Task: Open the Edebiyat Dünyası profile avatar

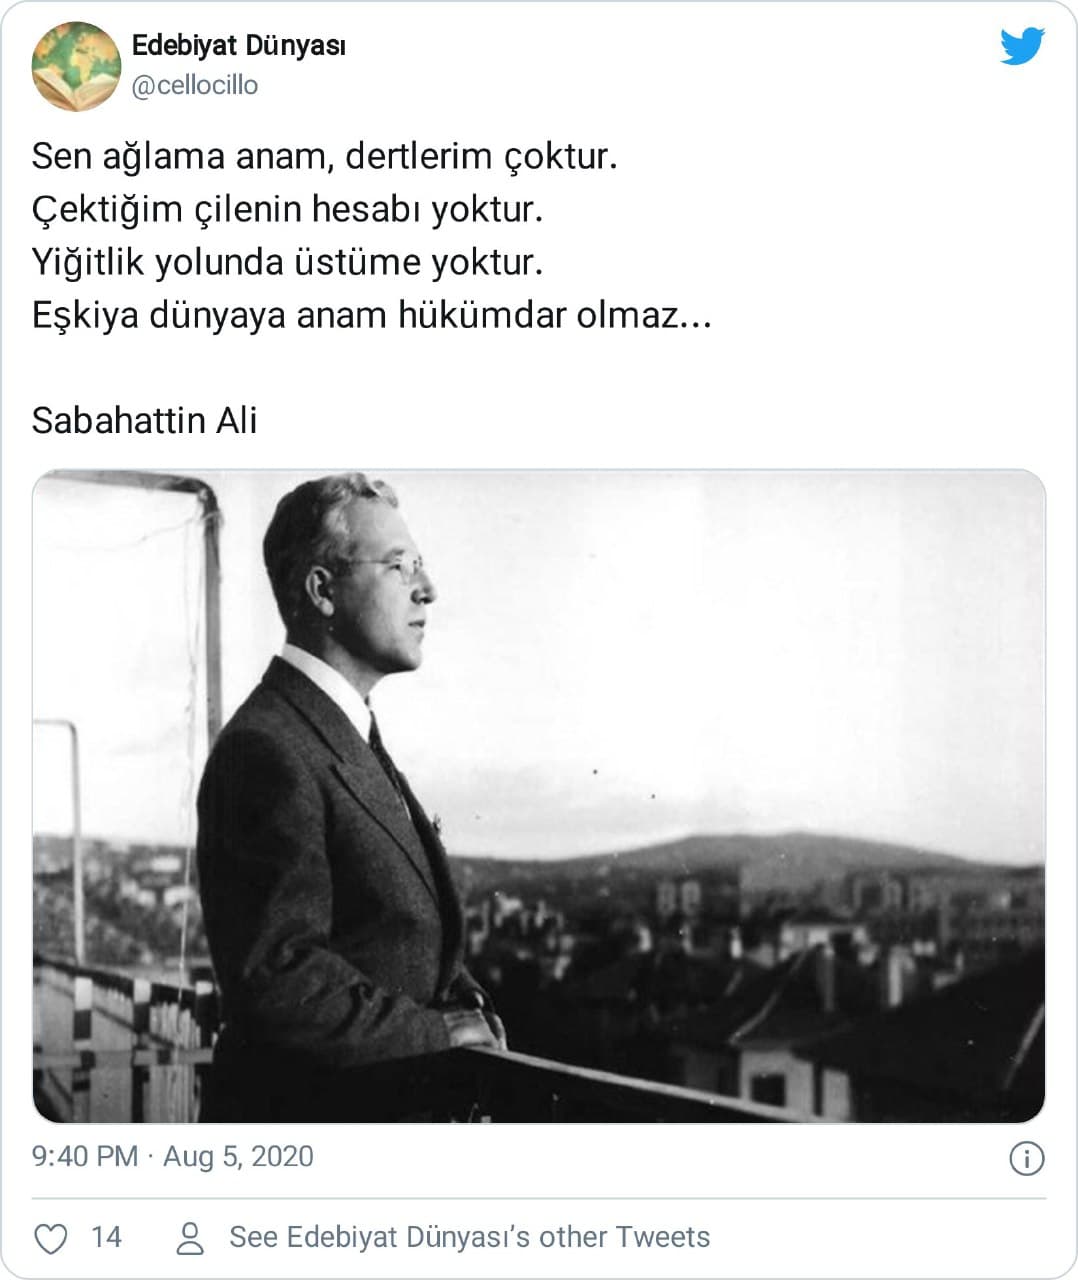Action: pyautogui.click(x=76, y=66)
